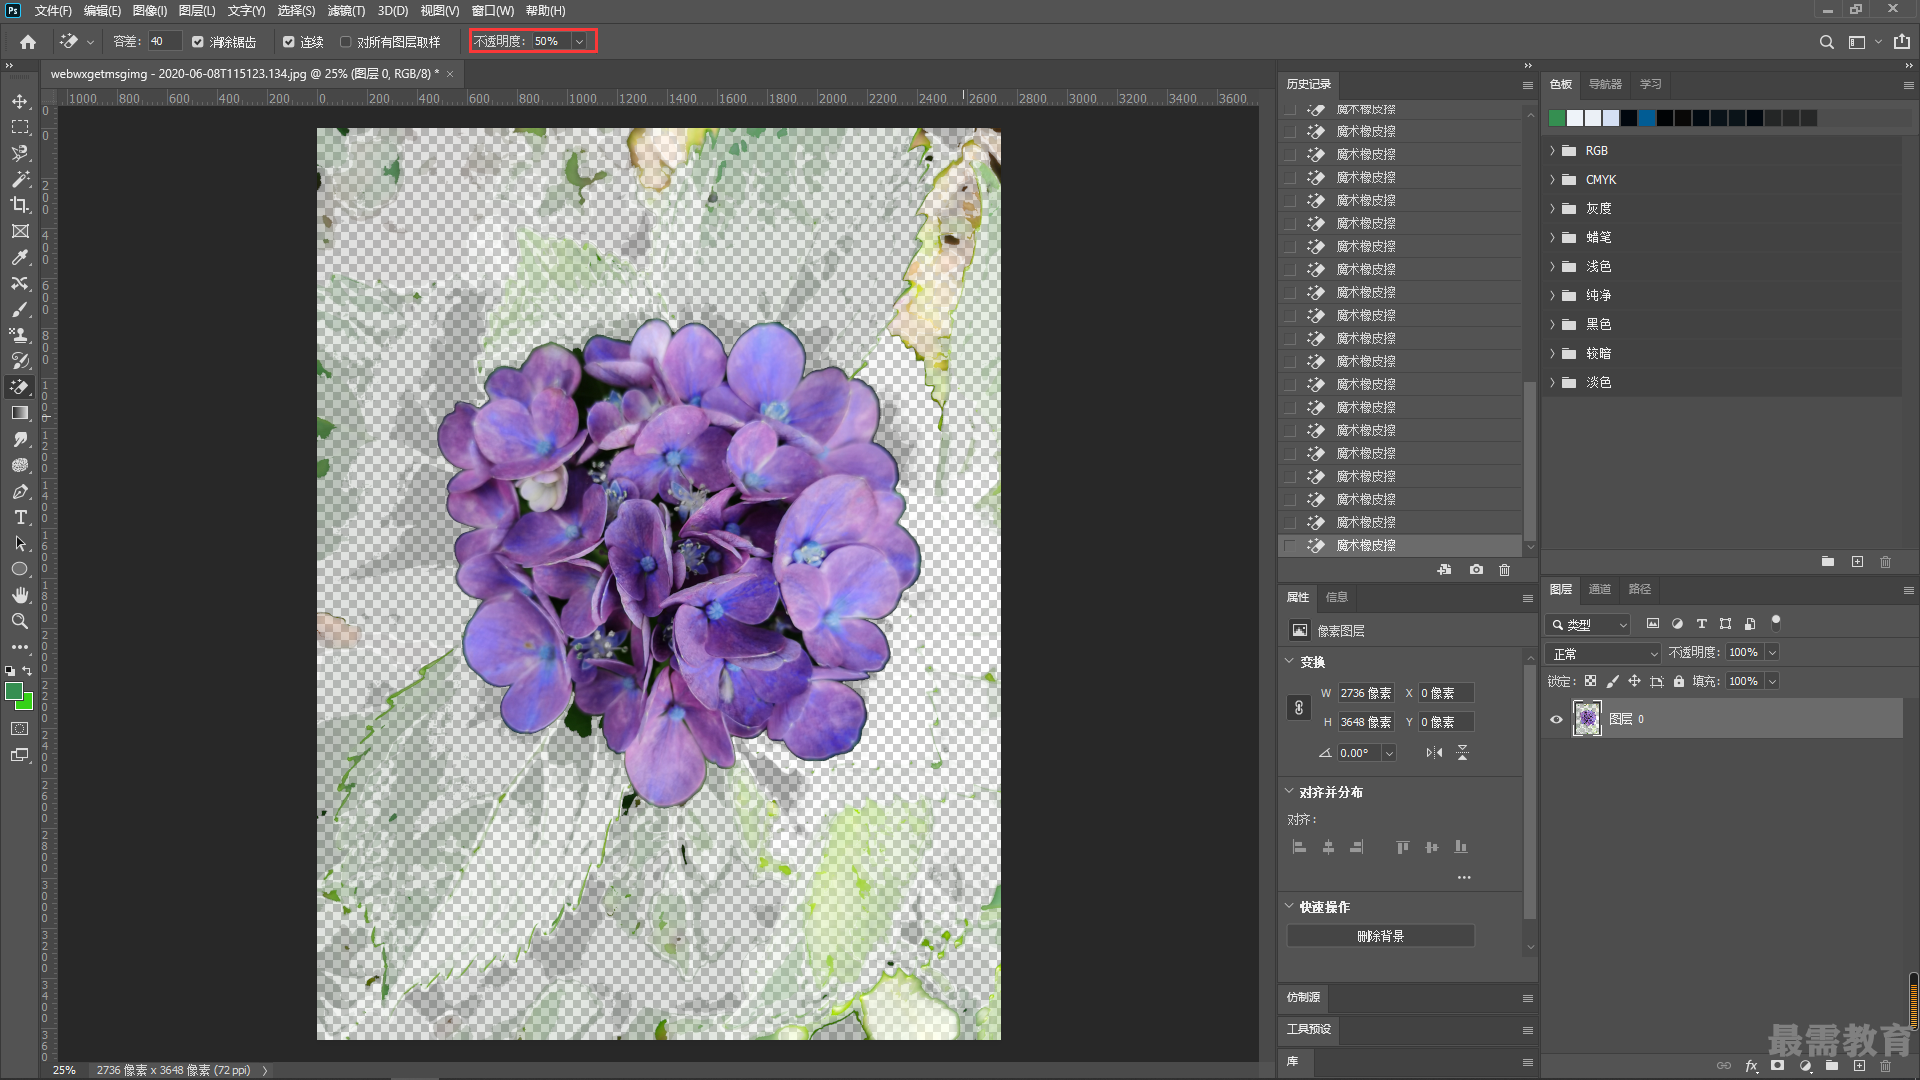Select the Lasso tool
The width and height of the screenshot is (1920, 1080).
click(20, 153)
